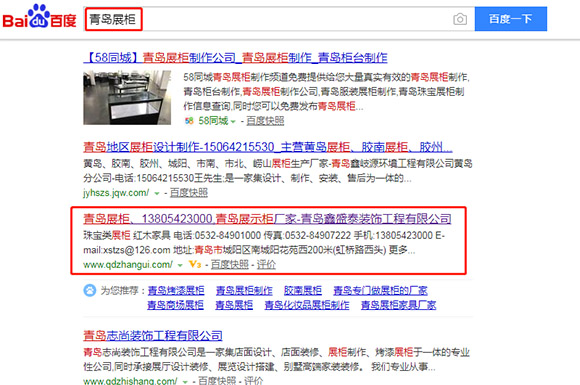Expand dropdown arrow next to 58同城
Viewport: 580px width, 385px height.
[x=233, y=121]
